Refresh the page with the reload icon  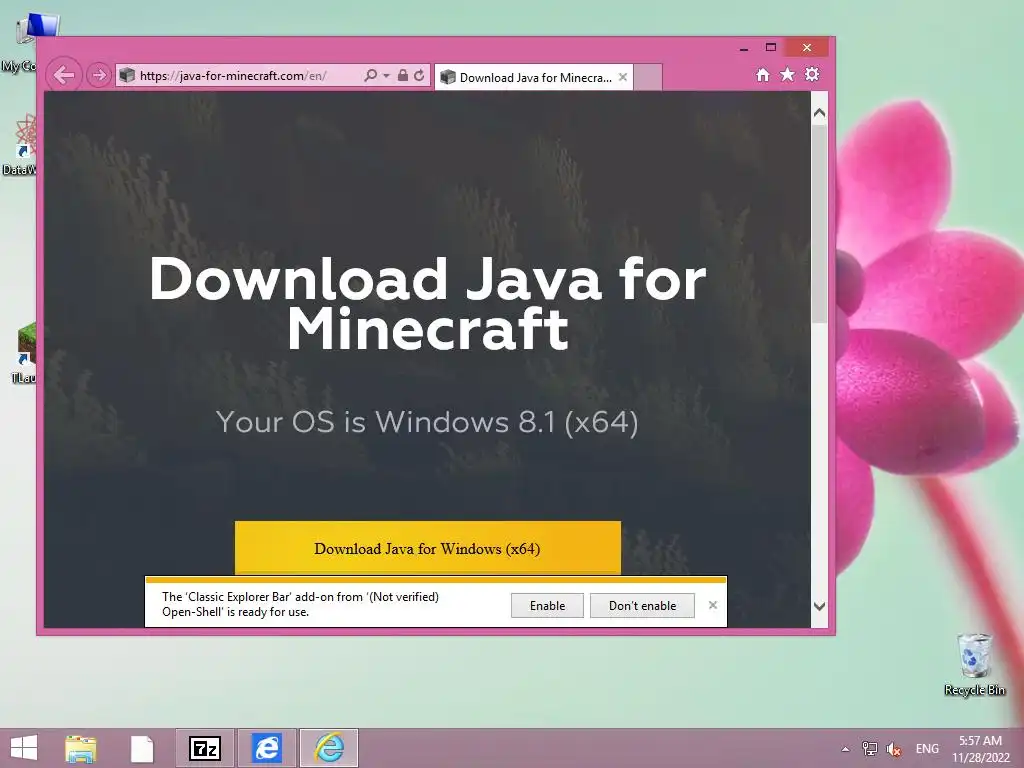(419, 75)
